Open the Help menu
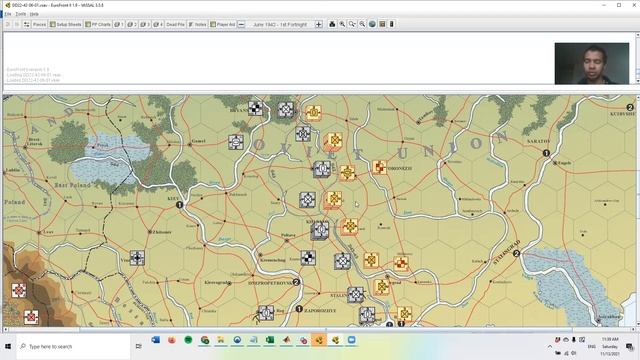The width and height of the screenshot is (640, 360). coord(34,14)
